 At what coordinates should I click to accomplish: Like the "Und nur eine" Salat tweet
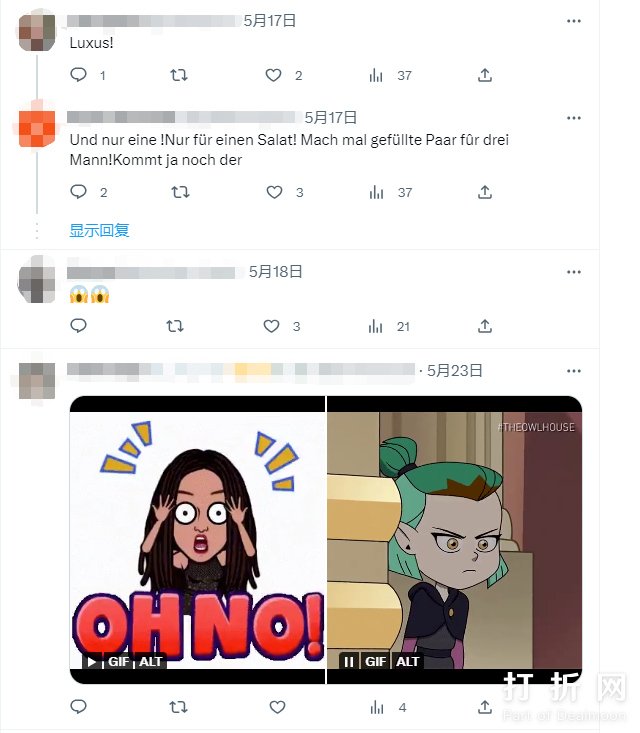(x=274, y=192)
